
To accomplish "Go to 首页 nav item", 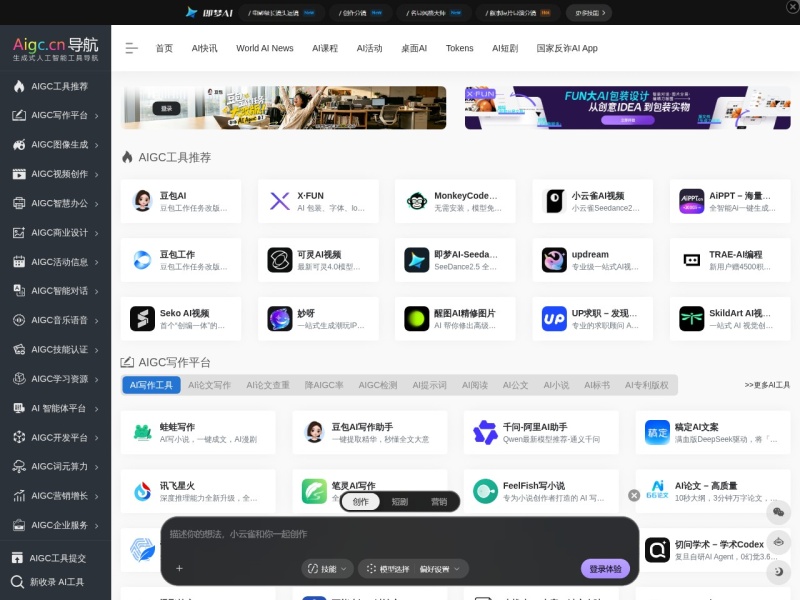I will tap(164, 48).
